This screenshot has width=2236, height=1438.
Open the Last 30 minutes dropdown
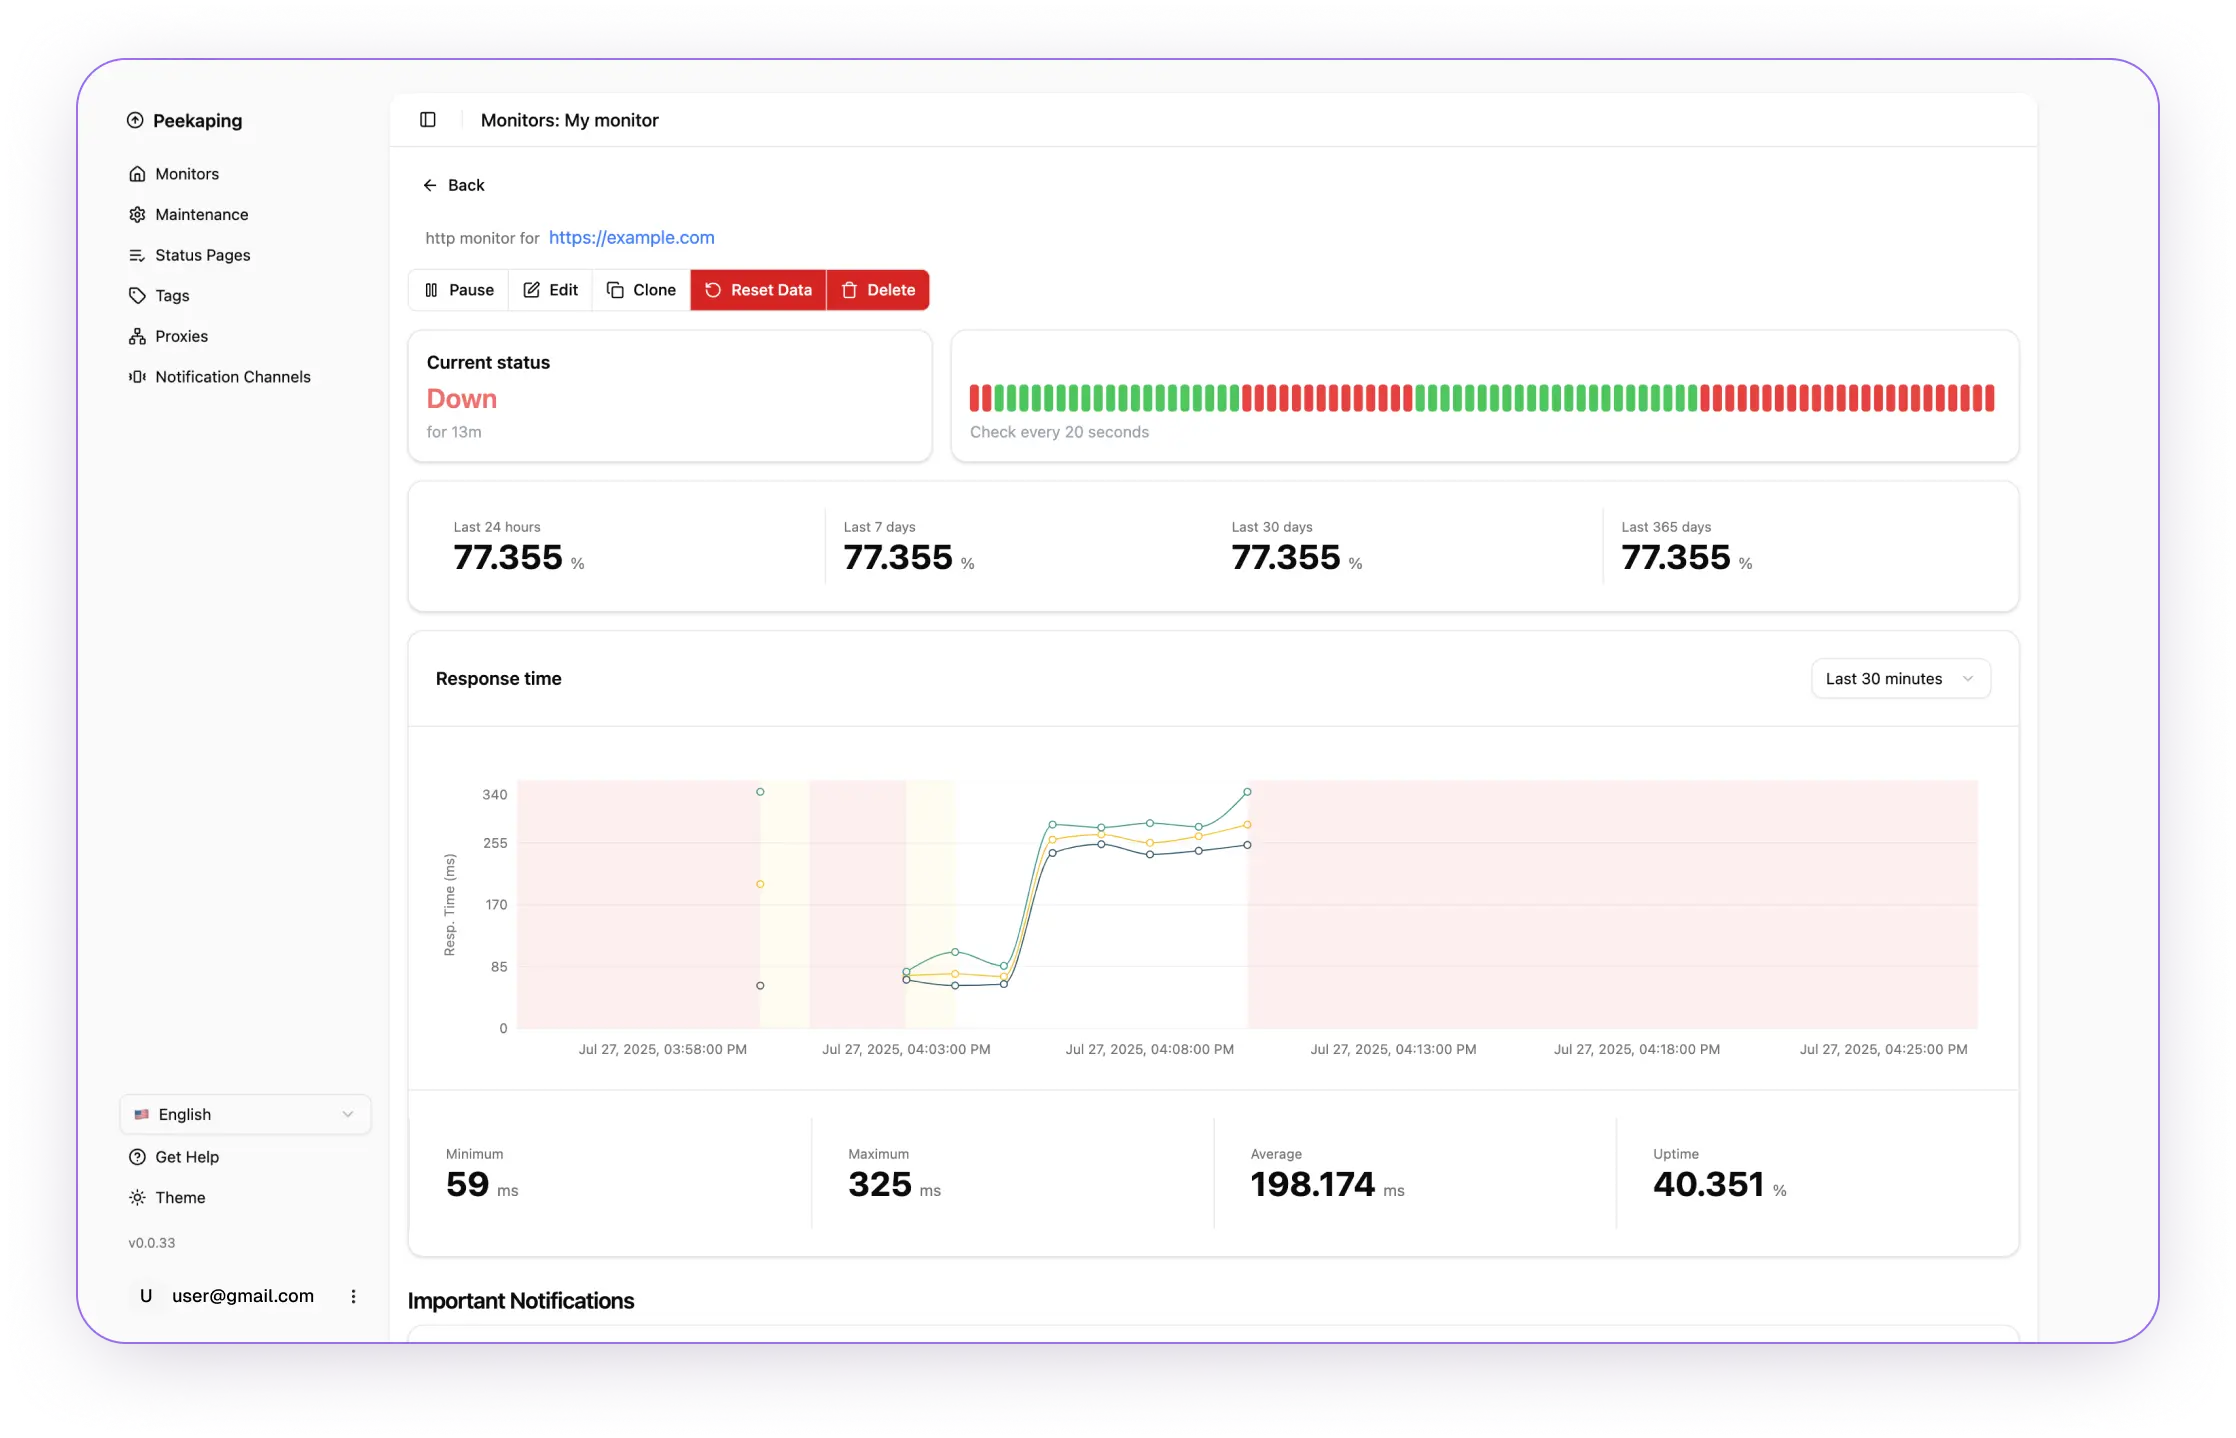click(x=1900, y=679)
